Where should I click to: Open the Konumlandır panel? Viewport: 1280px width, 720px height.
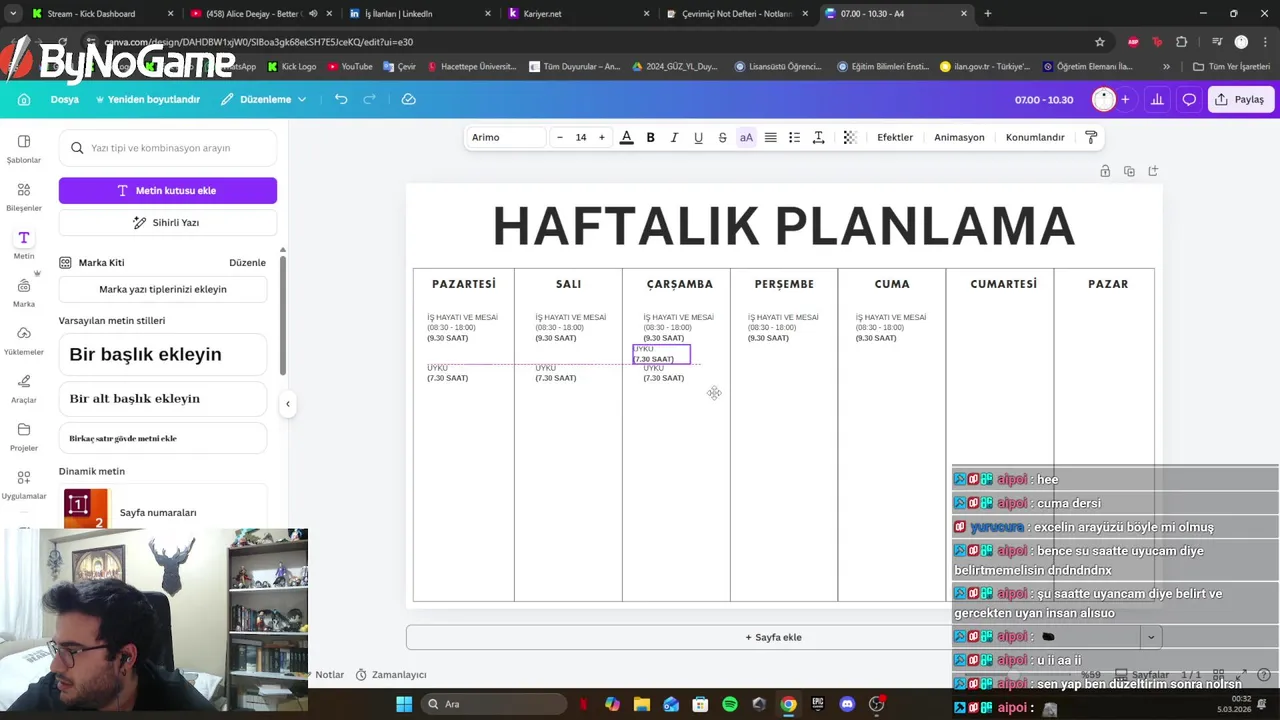coord(1035,137)
